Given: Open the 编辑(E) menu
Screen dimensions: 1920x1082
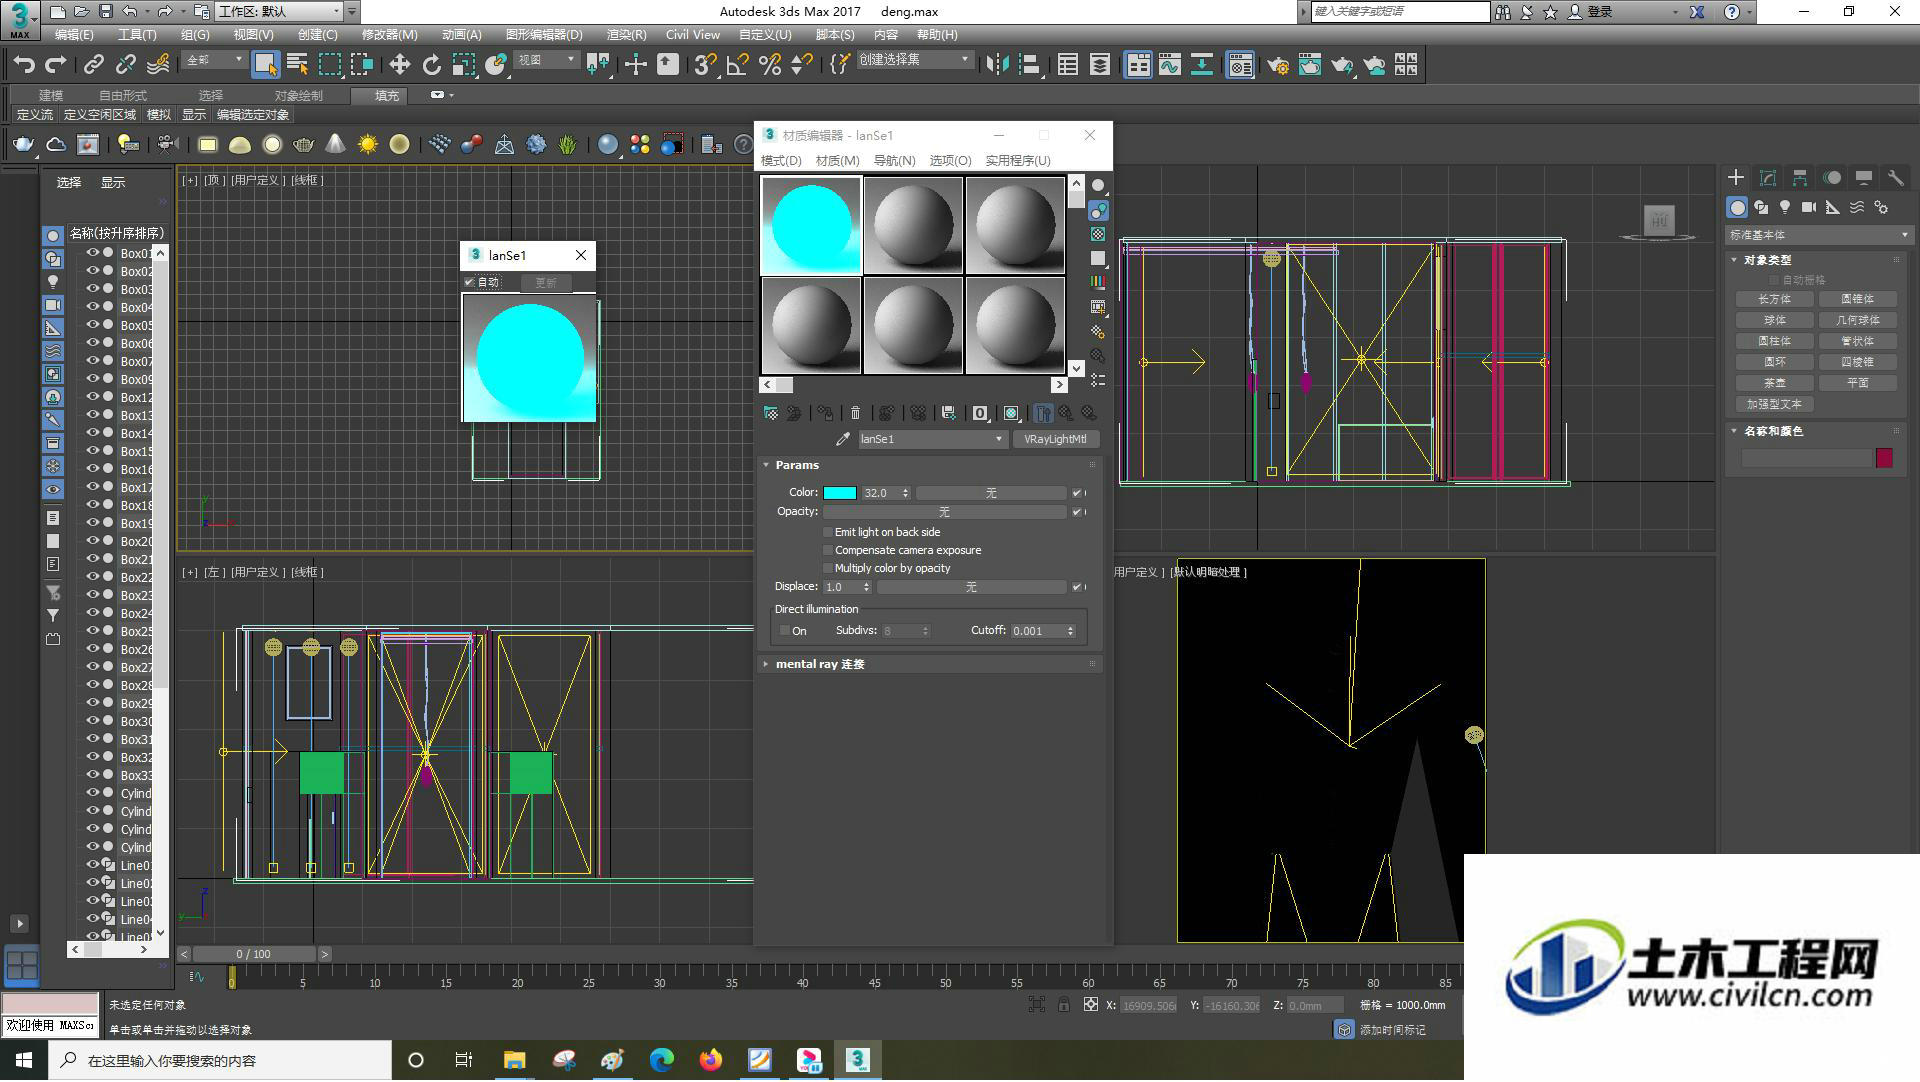Looking at the screenshot, I should pos(74,35).
